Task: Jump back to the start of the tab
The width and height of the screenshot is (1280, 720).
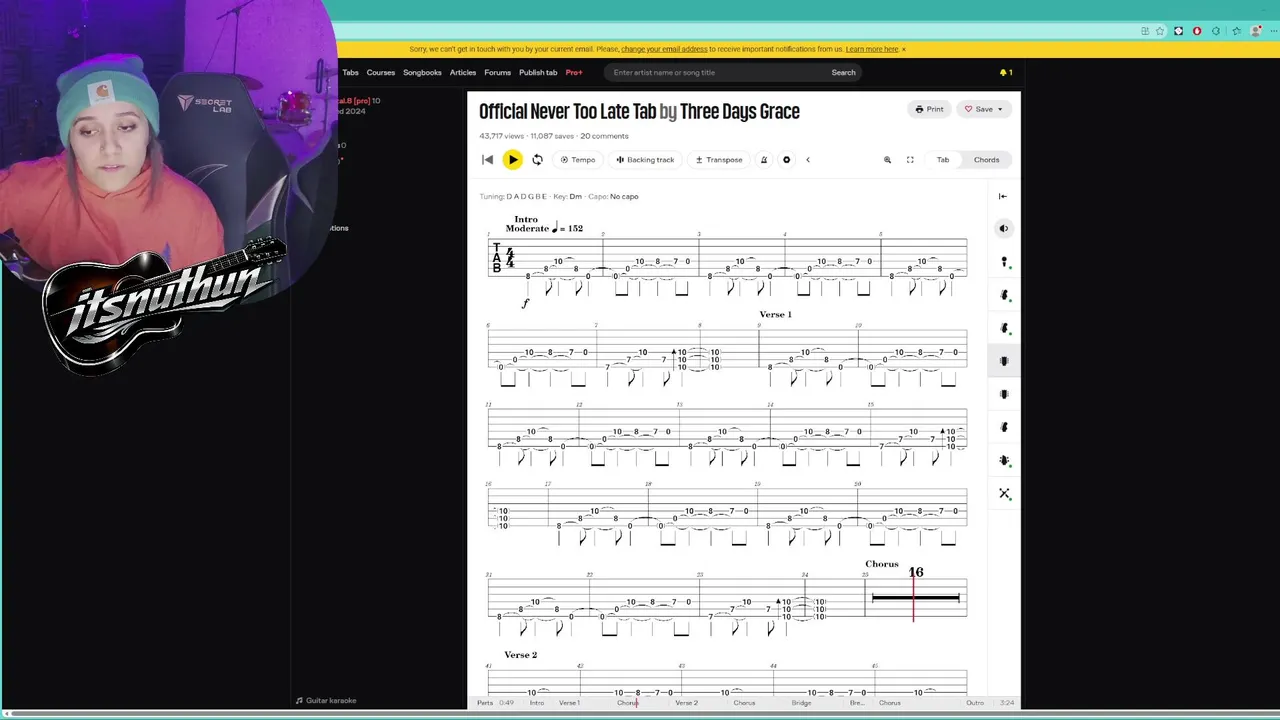Action: [487, 160]
